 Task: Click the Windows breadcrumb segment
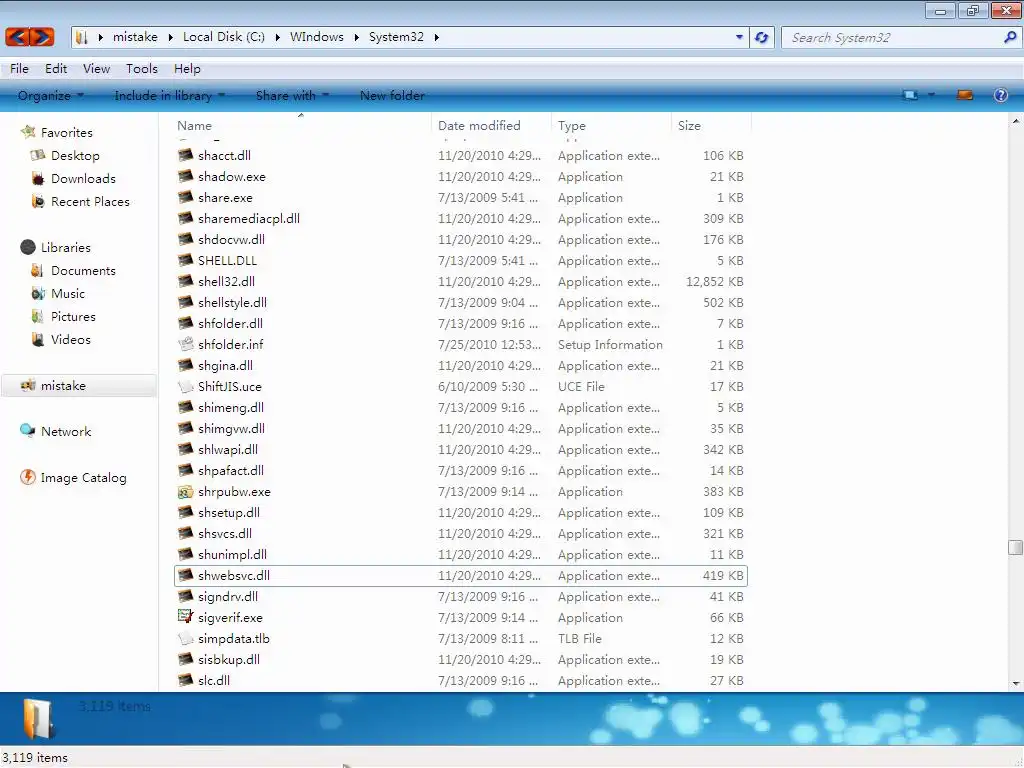(x=317, y=37)
